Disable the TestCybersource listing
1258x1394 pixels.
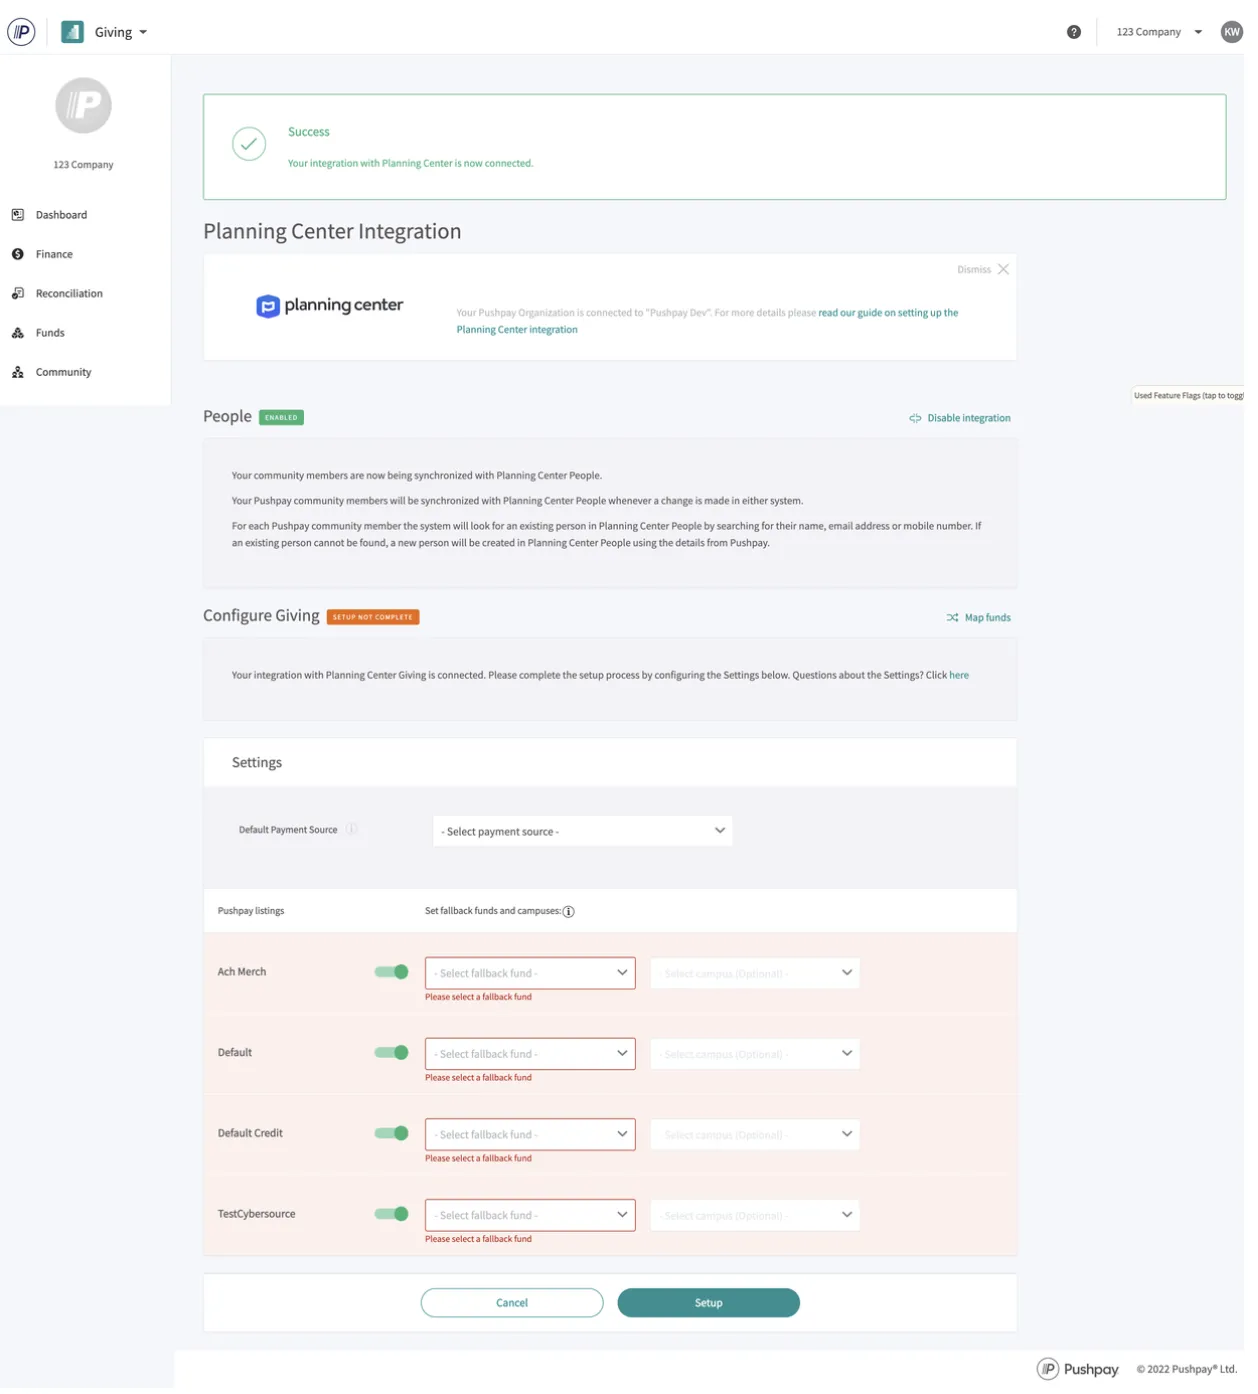[x=390, y=1213]
